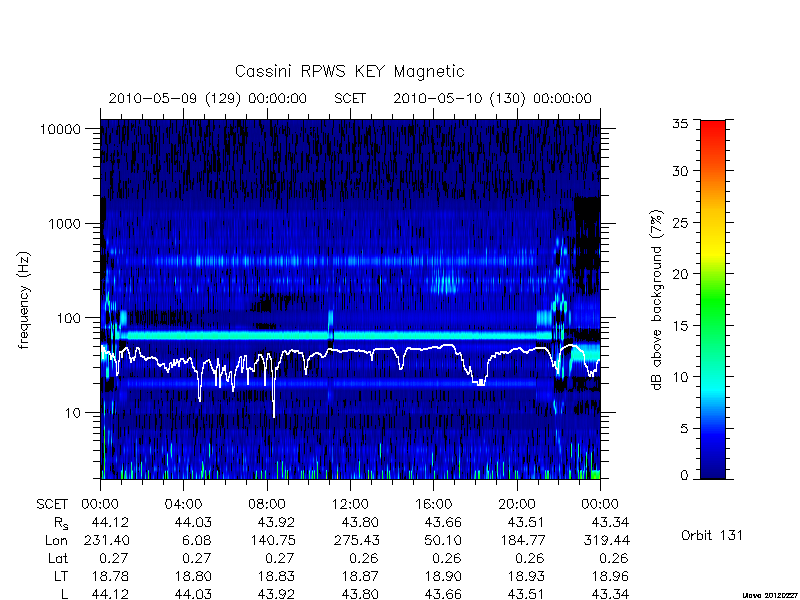Click the plot title Cassini RPWS KEY Magnetic

point(349,72)
